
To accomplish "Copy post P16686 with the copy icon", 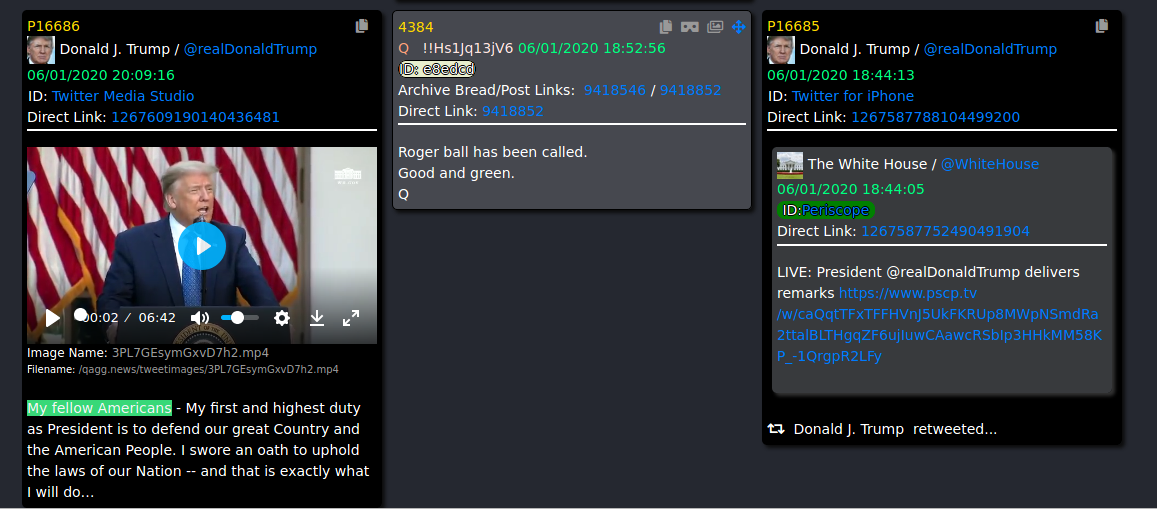I will (x=362, y=26).
